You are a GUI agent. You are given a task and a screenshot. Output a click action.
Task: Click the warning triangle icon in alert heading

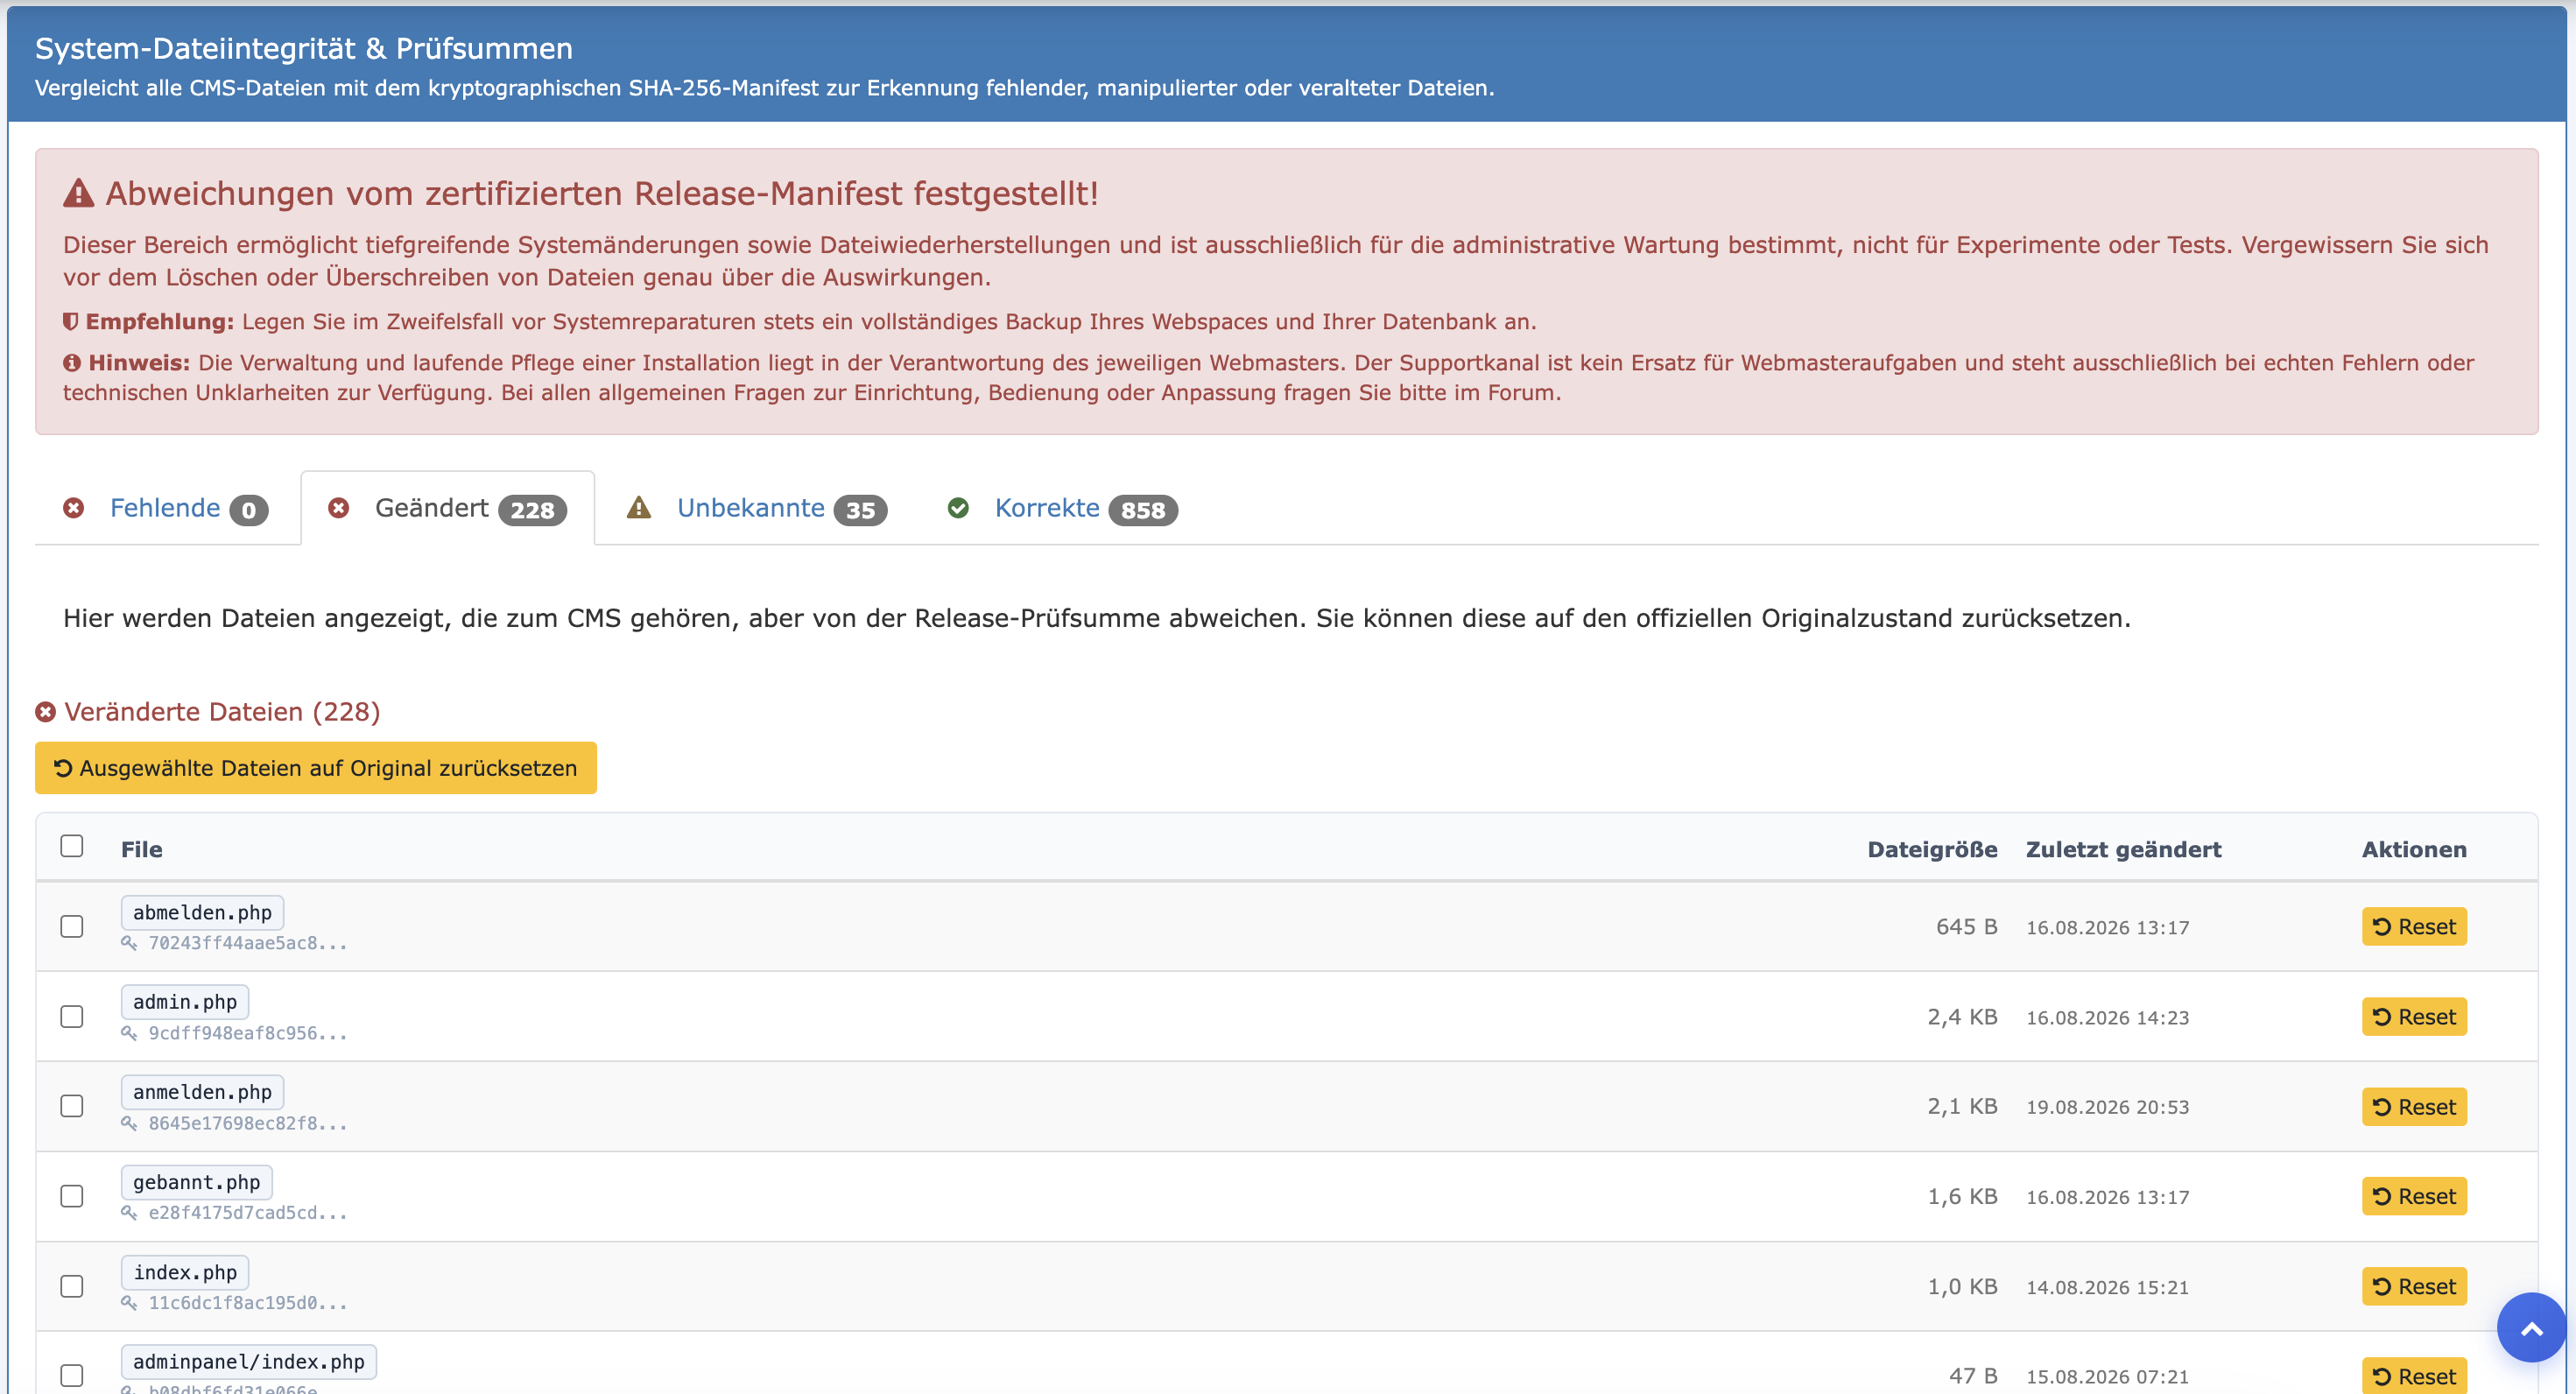pos(78,193)
